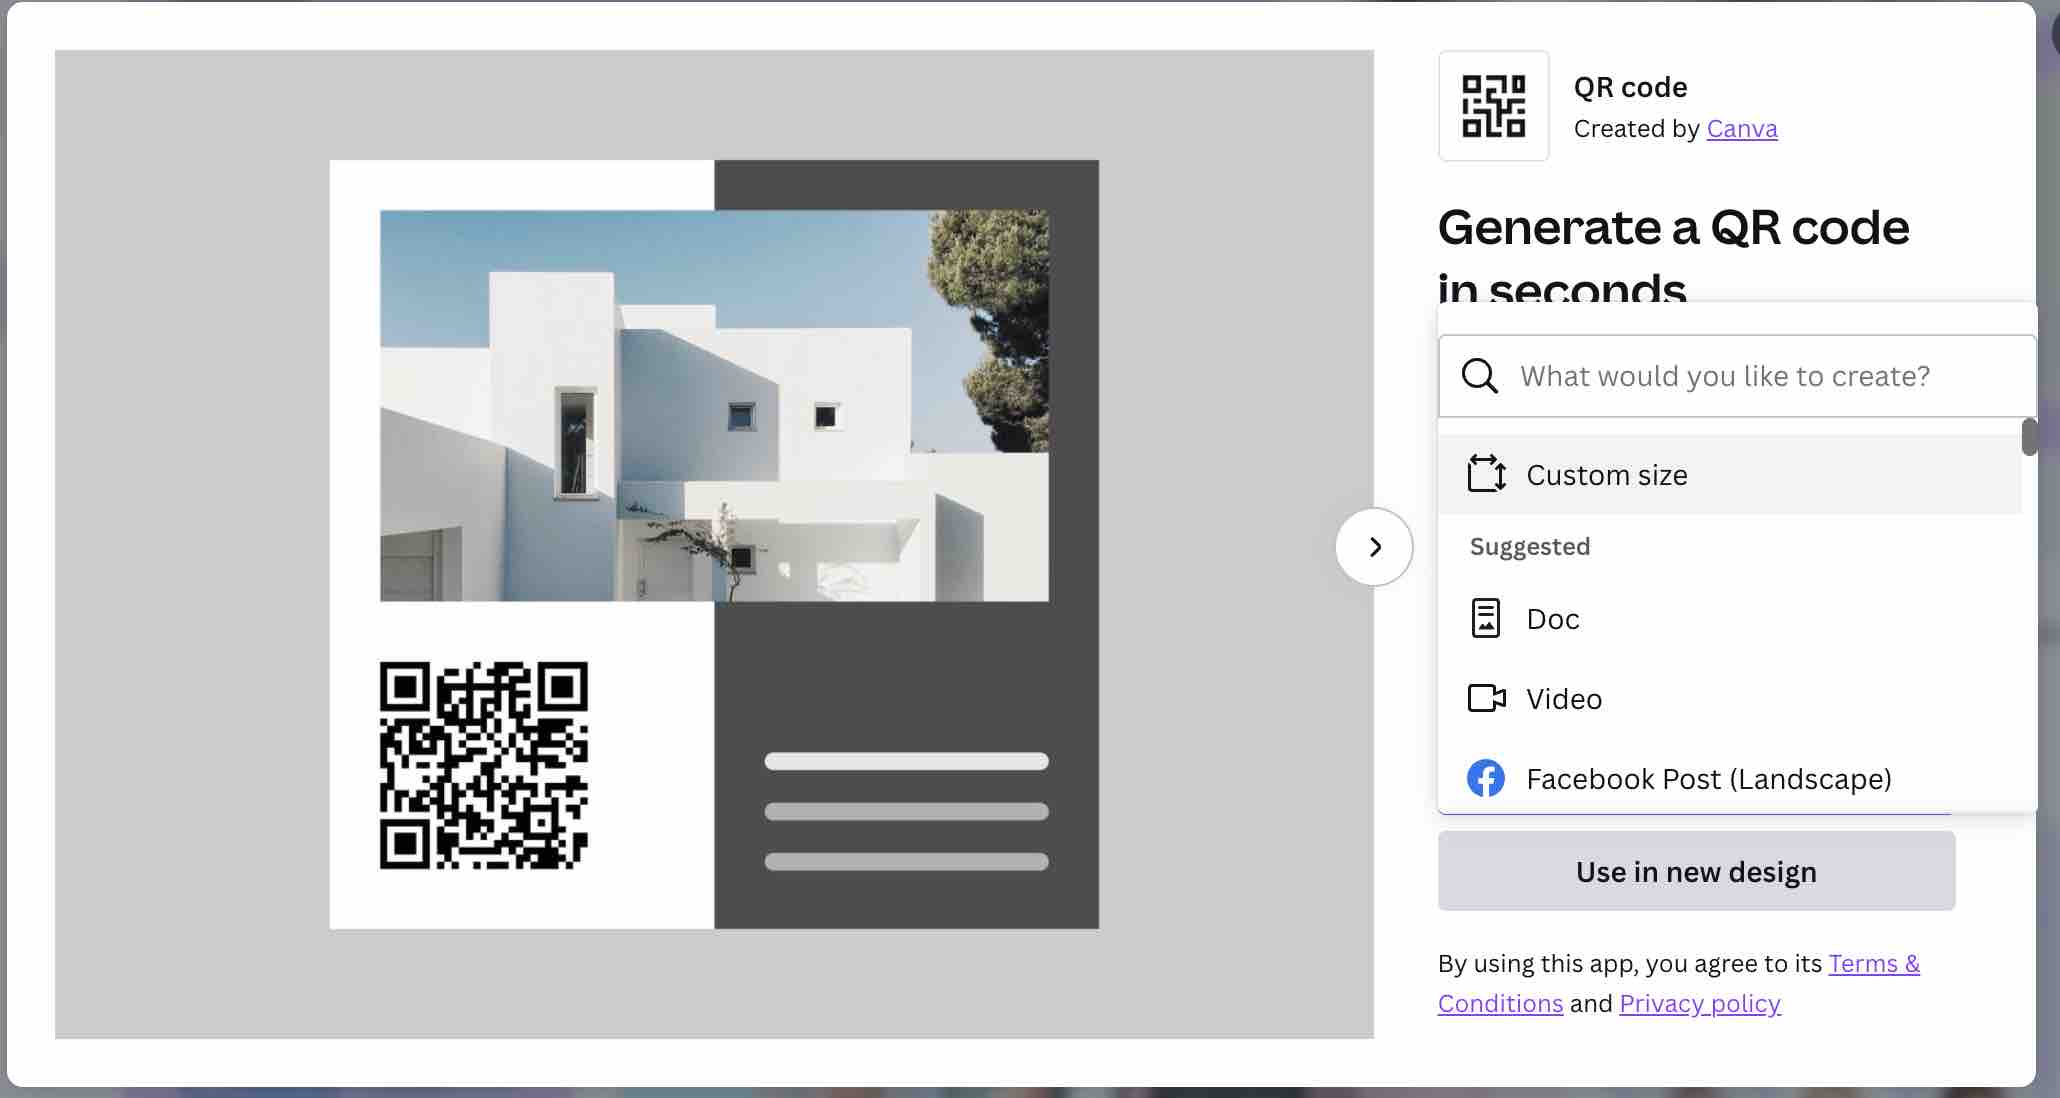This screenshot has width=2060, height=1098.
Task: Choose Doc from suggested list
Action: tap(1729, 619)
